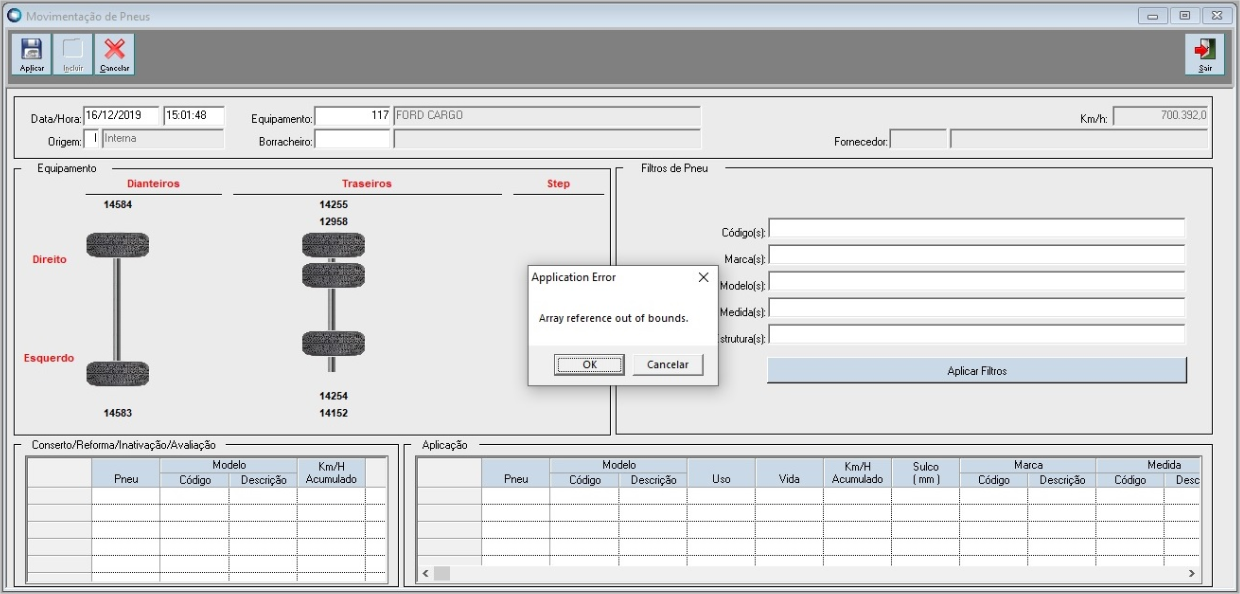Click the time field 15:01:48
The height and width of the screenshot is (594, 1240).
click(194, 115)
